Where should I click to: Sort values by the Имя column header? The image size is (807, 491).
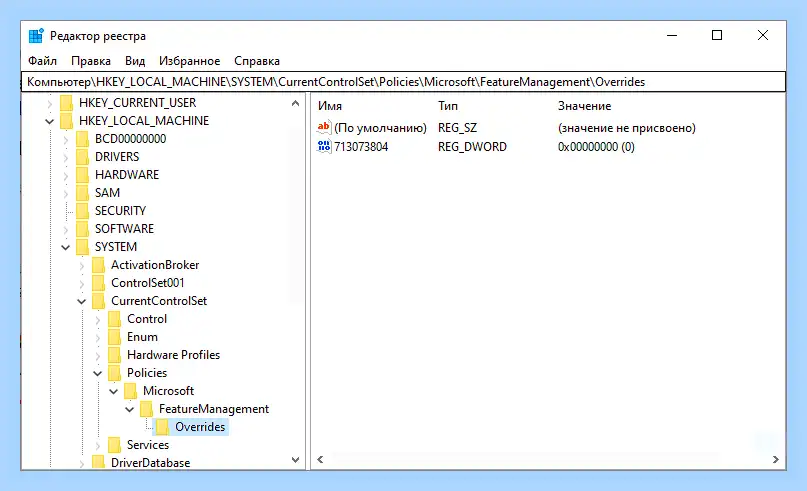pyautogui.click(x=330, y=106)
